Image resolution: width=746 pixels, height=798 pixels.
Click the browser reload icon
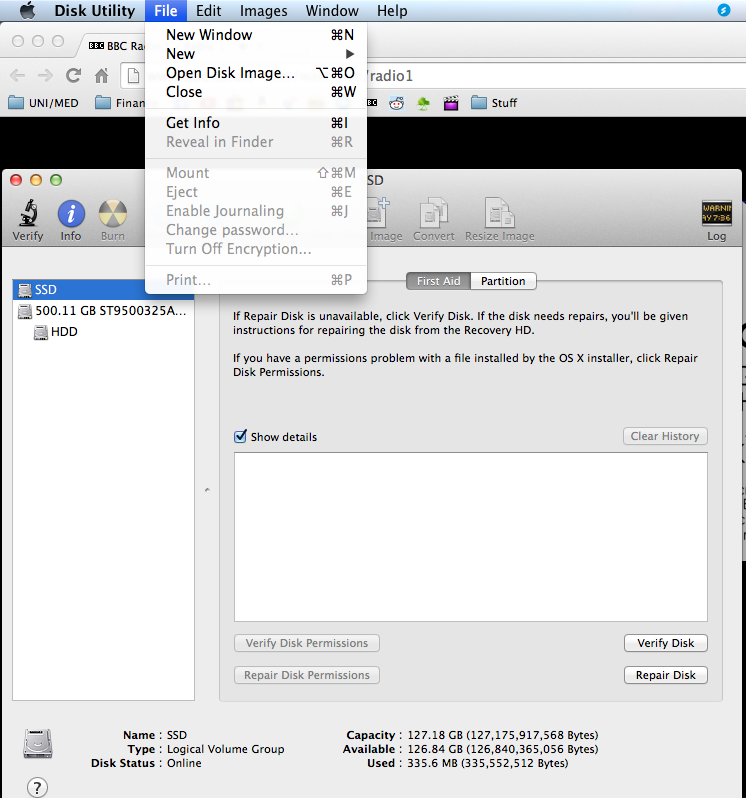click(73, 76)
